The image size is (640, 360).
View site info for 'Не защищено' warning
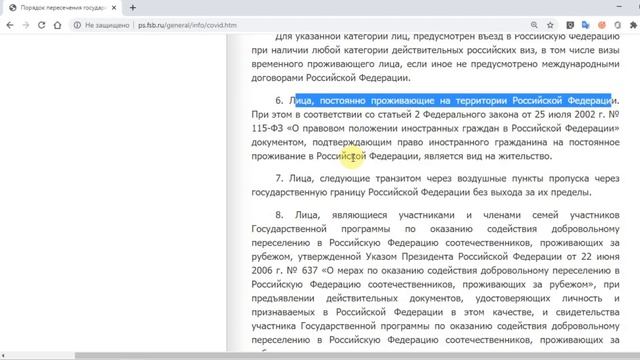click(101, 25)
